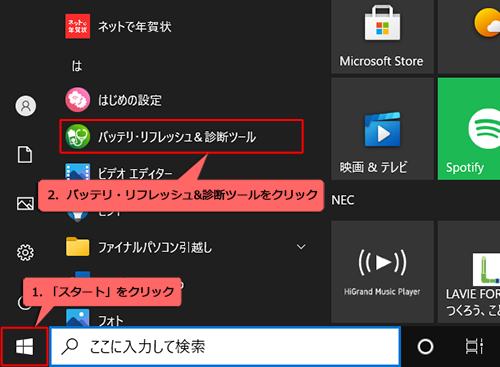The image size is (500, 367).
Task: Open HiGrand Music Player tile
Action: tap(382, 272)
